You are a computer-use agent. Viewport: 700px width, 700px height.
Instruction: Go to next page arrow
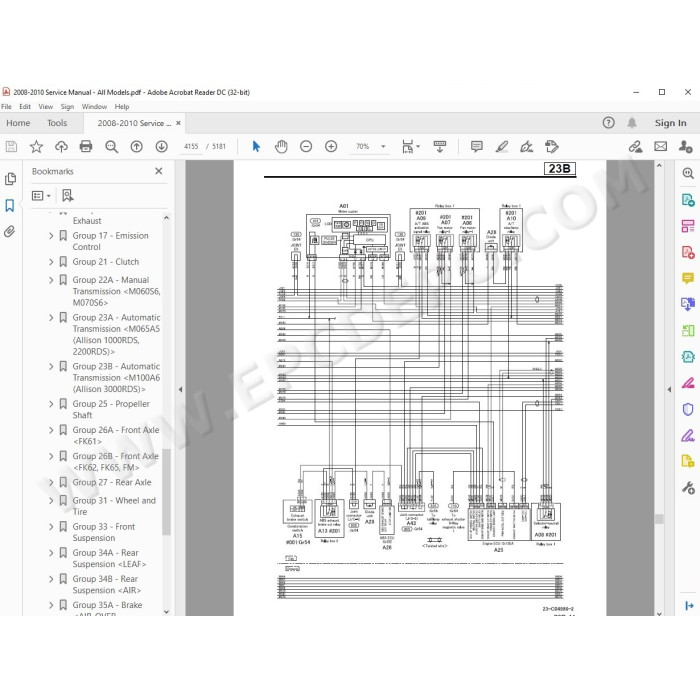(x=162, y=146)
